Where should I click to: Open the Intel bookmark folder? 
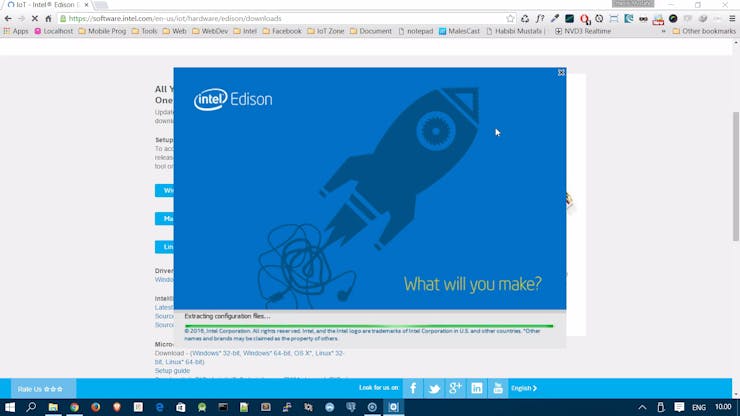(245, 31)
